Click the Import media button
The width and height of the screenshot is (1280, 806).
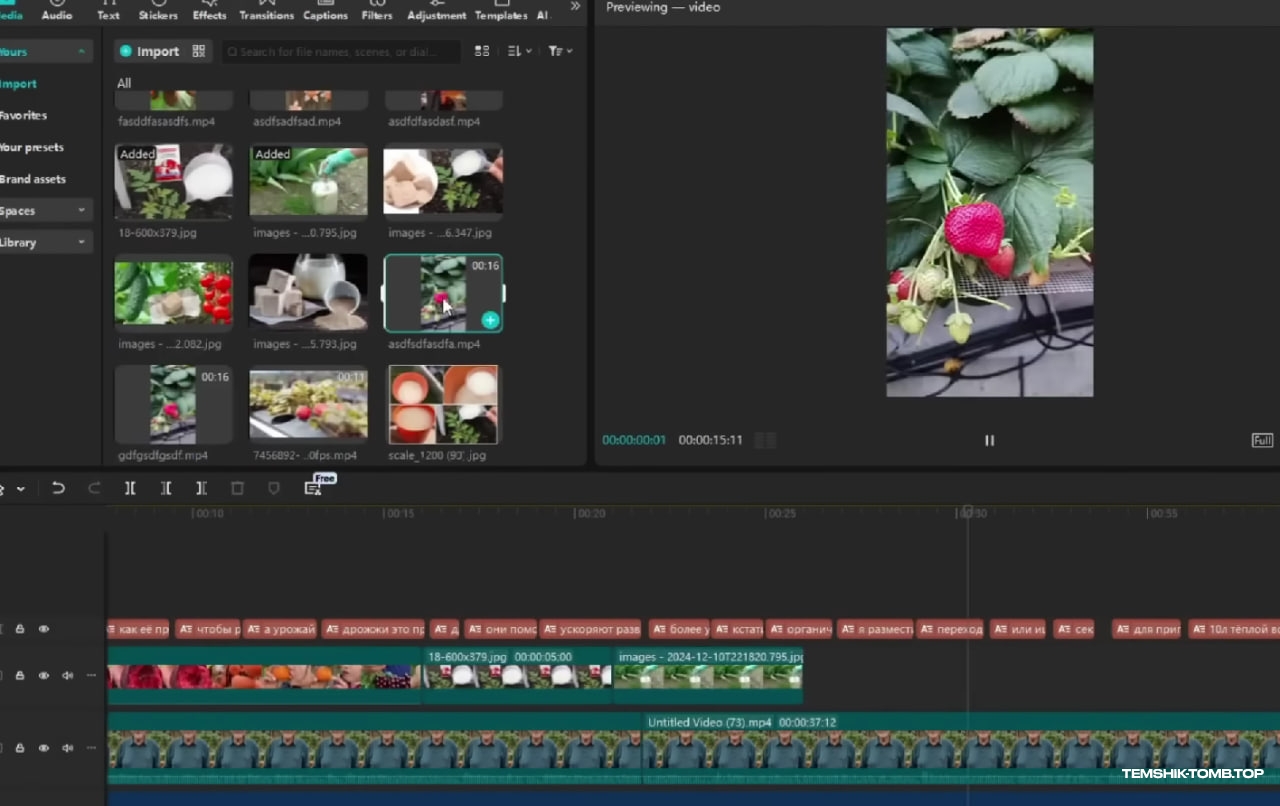tap(149, 51)
